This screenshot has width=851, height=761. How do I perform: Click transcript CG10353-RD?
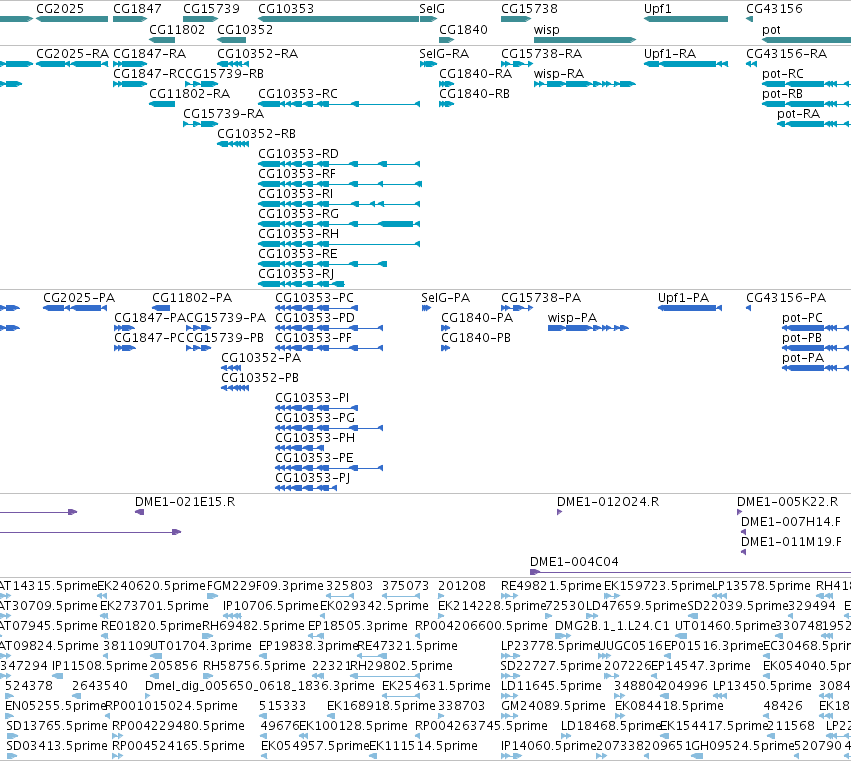tap(339, 163)
